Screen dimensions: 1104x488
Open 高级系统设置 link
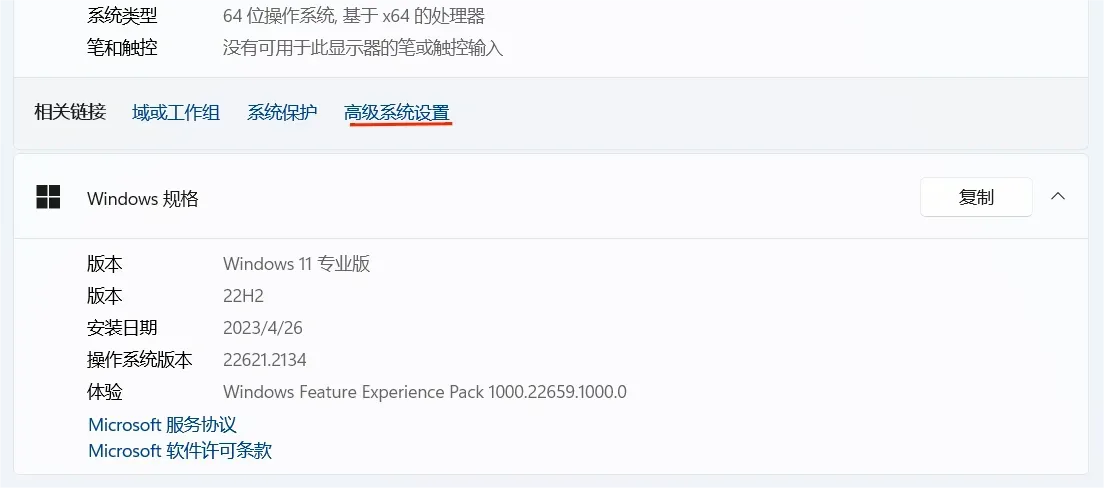pos(397,113)
